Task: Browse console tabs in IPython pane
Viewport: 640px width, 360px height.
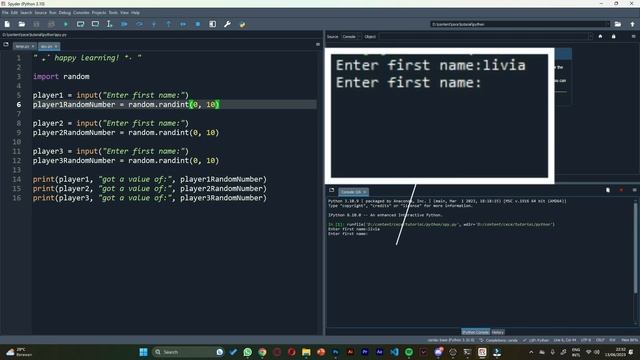Action: point(331,190)
